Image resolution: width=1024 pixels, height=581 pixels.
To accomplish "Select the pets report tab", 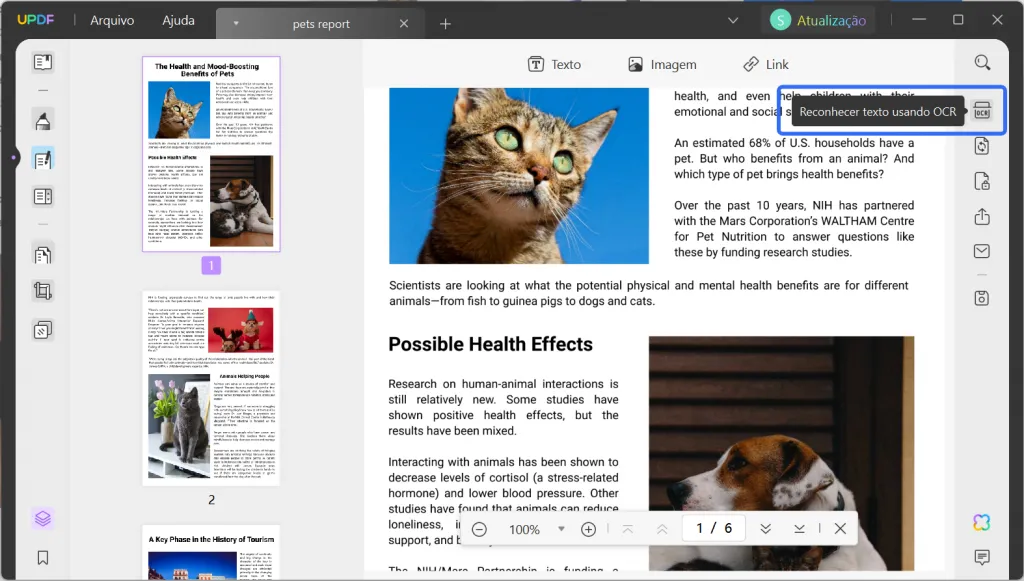I will coord(320,23).
